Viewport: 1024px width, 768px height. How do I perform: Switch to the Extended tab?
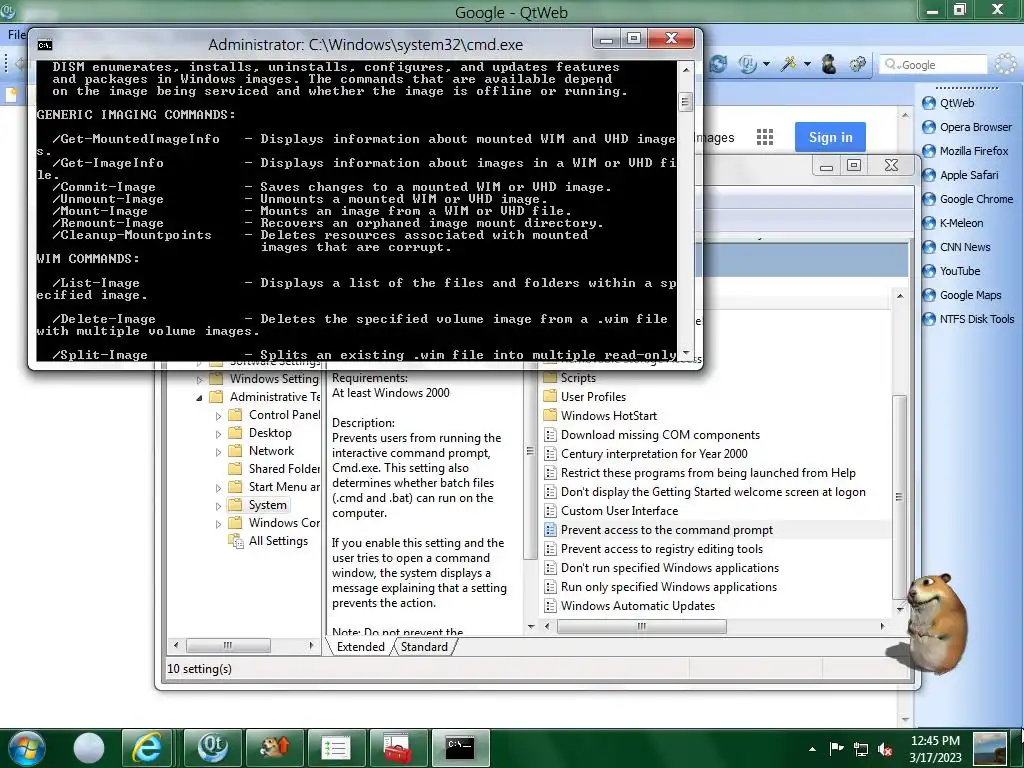(x=360, y=647)
